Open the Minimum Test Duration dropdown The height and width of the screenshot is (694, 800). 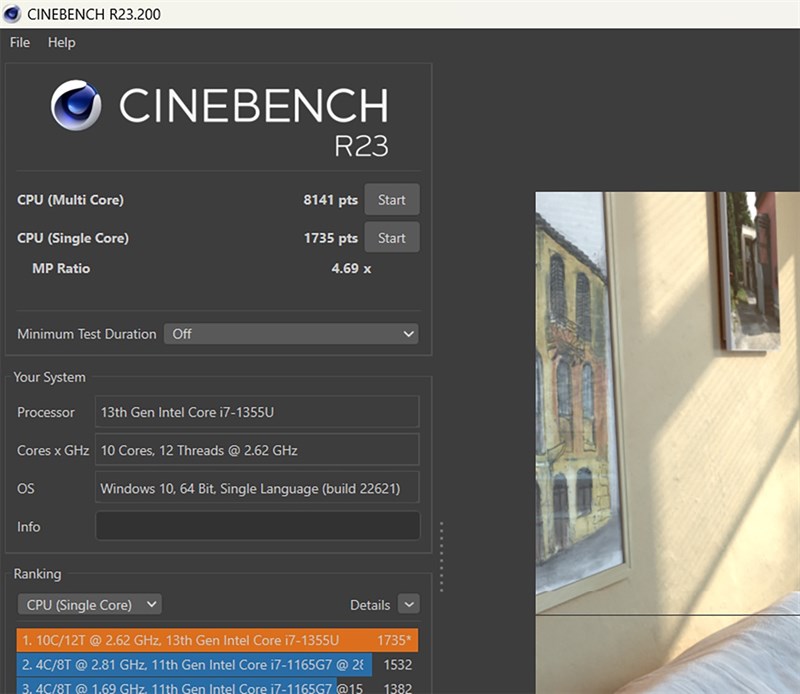[x=291, y=334]
